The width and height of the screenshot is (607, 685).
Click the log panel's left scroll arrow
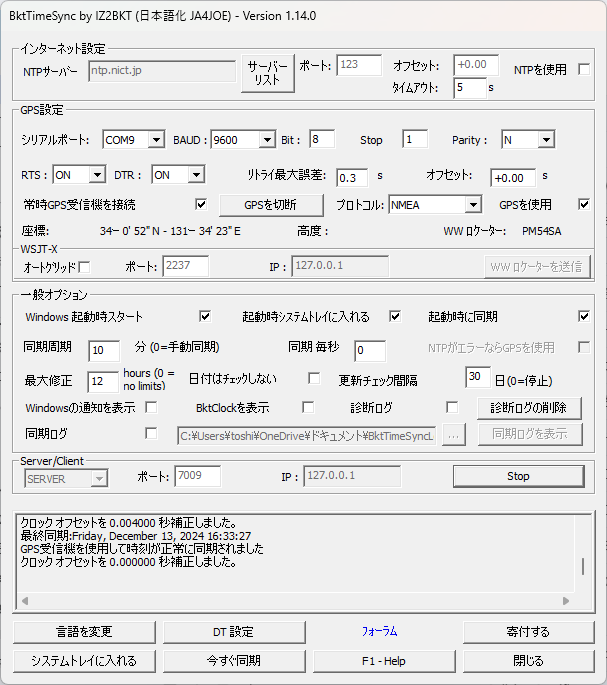click(25, 601)
